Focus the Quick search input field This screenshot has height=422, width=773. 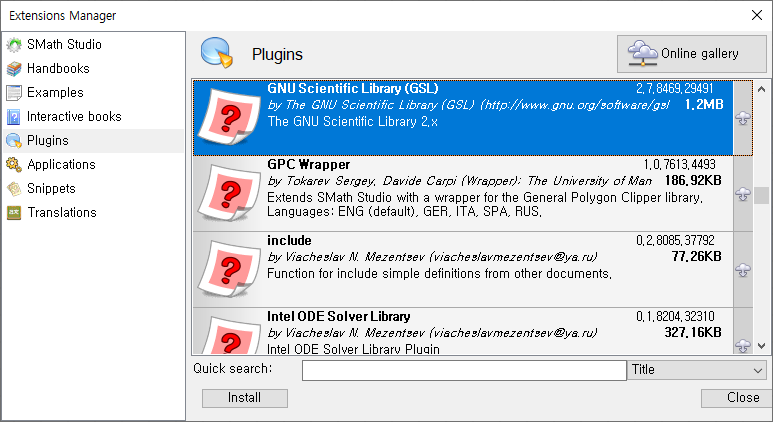[x=464, y=370]
